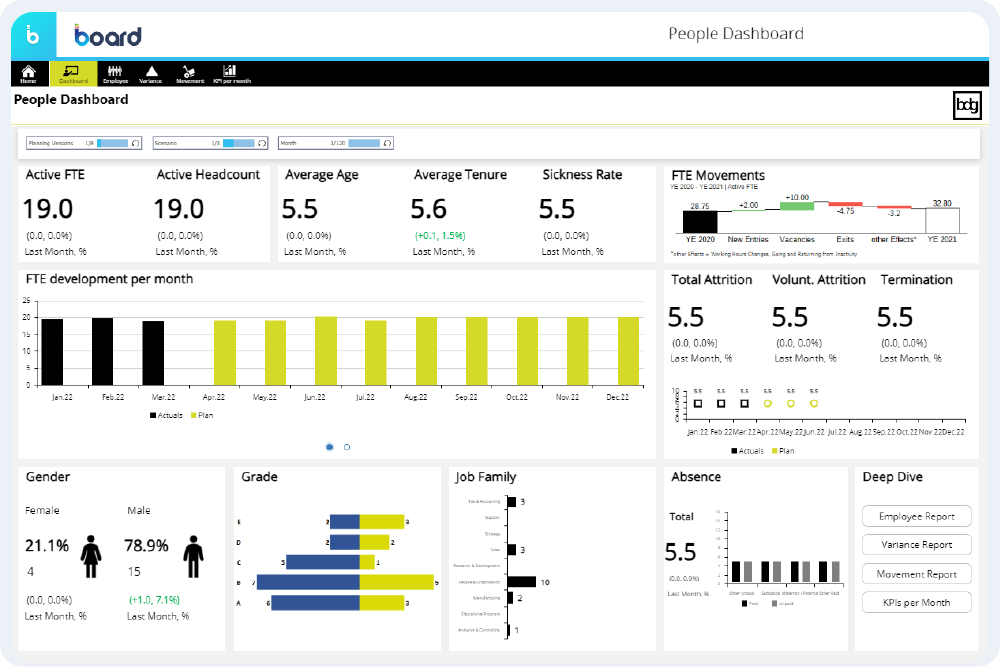Image resolution: width=1000 pixels, height=667 pixels.
Task: Open KPIs per Month deep dive
Action: click(x=916, y=603)
